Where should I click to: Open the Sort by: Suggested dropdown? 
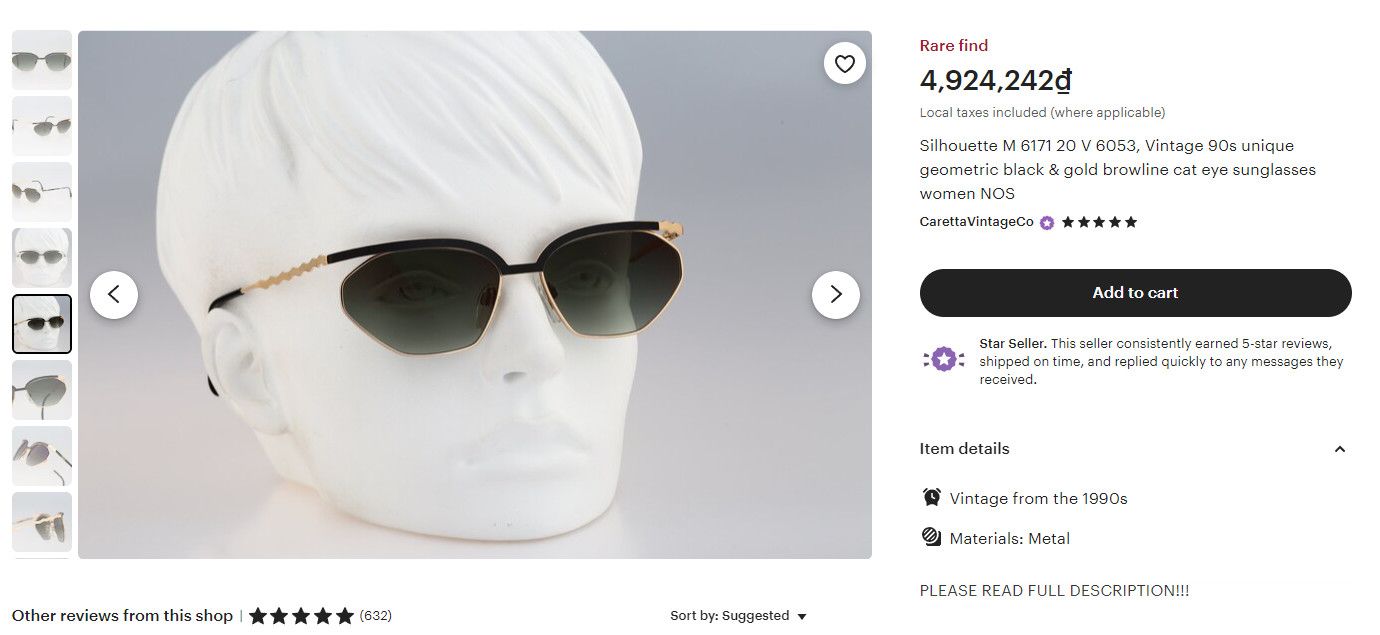tap(738, 616)
